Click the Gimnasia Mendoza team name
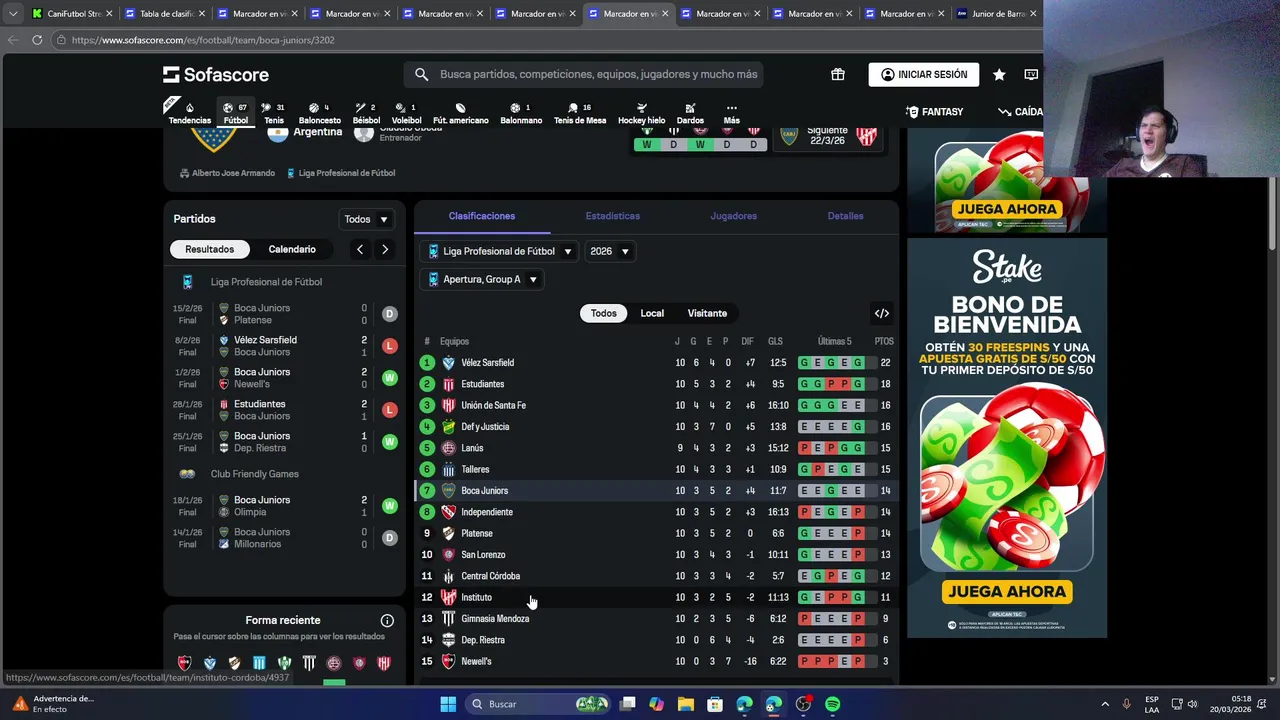The image size is (1280, 720). (x=495, y=619)
